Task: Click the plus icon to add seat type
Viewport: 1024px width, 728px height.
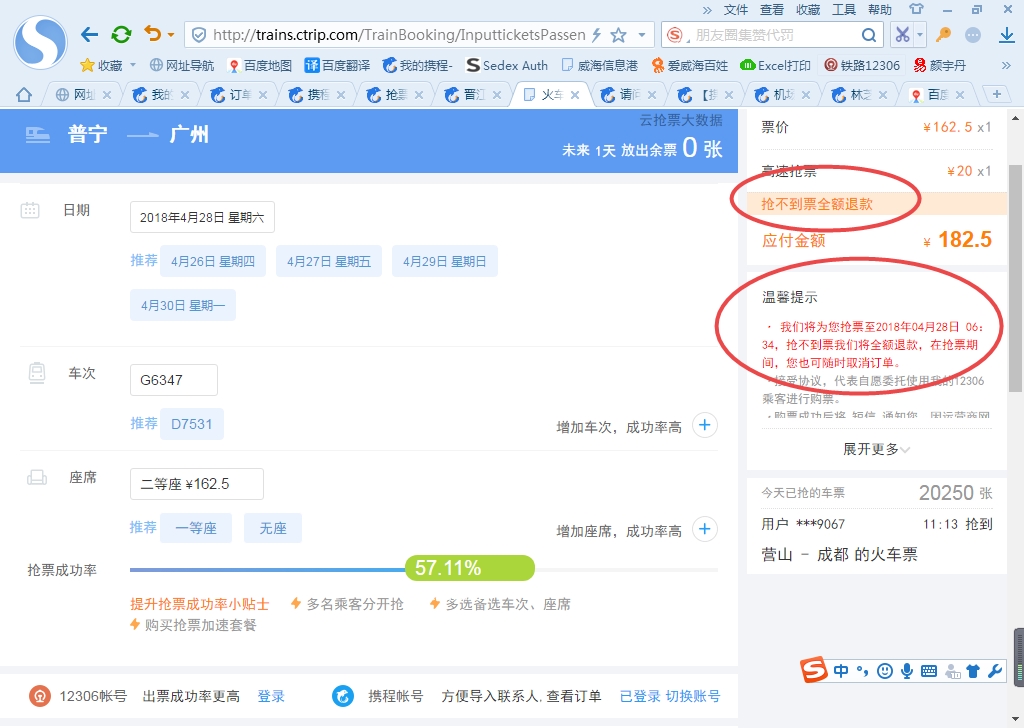Action: pos(705,529)
